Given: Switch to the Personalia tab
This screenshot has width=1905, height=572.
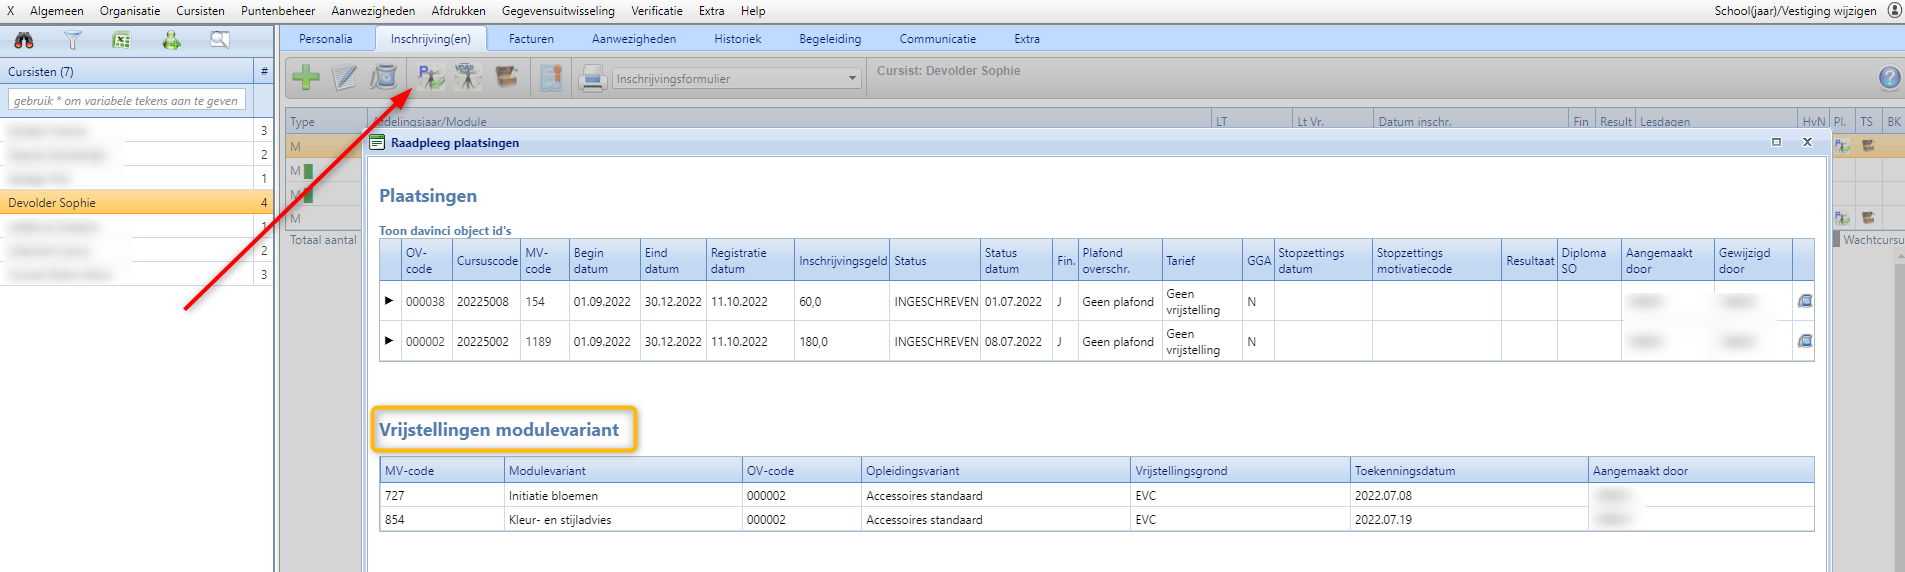Looking at the screenshot, I should pyautogui.click(x=326, y=39).
